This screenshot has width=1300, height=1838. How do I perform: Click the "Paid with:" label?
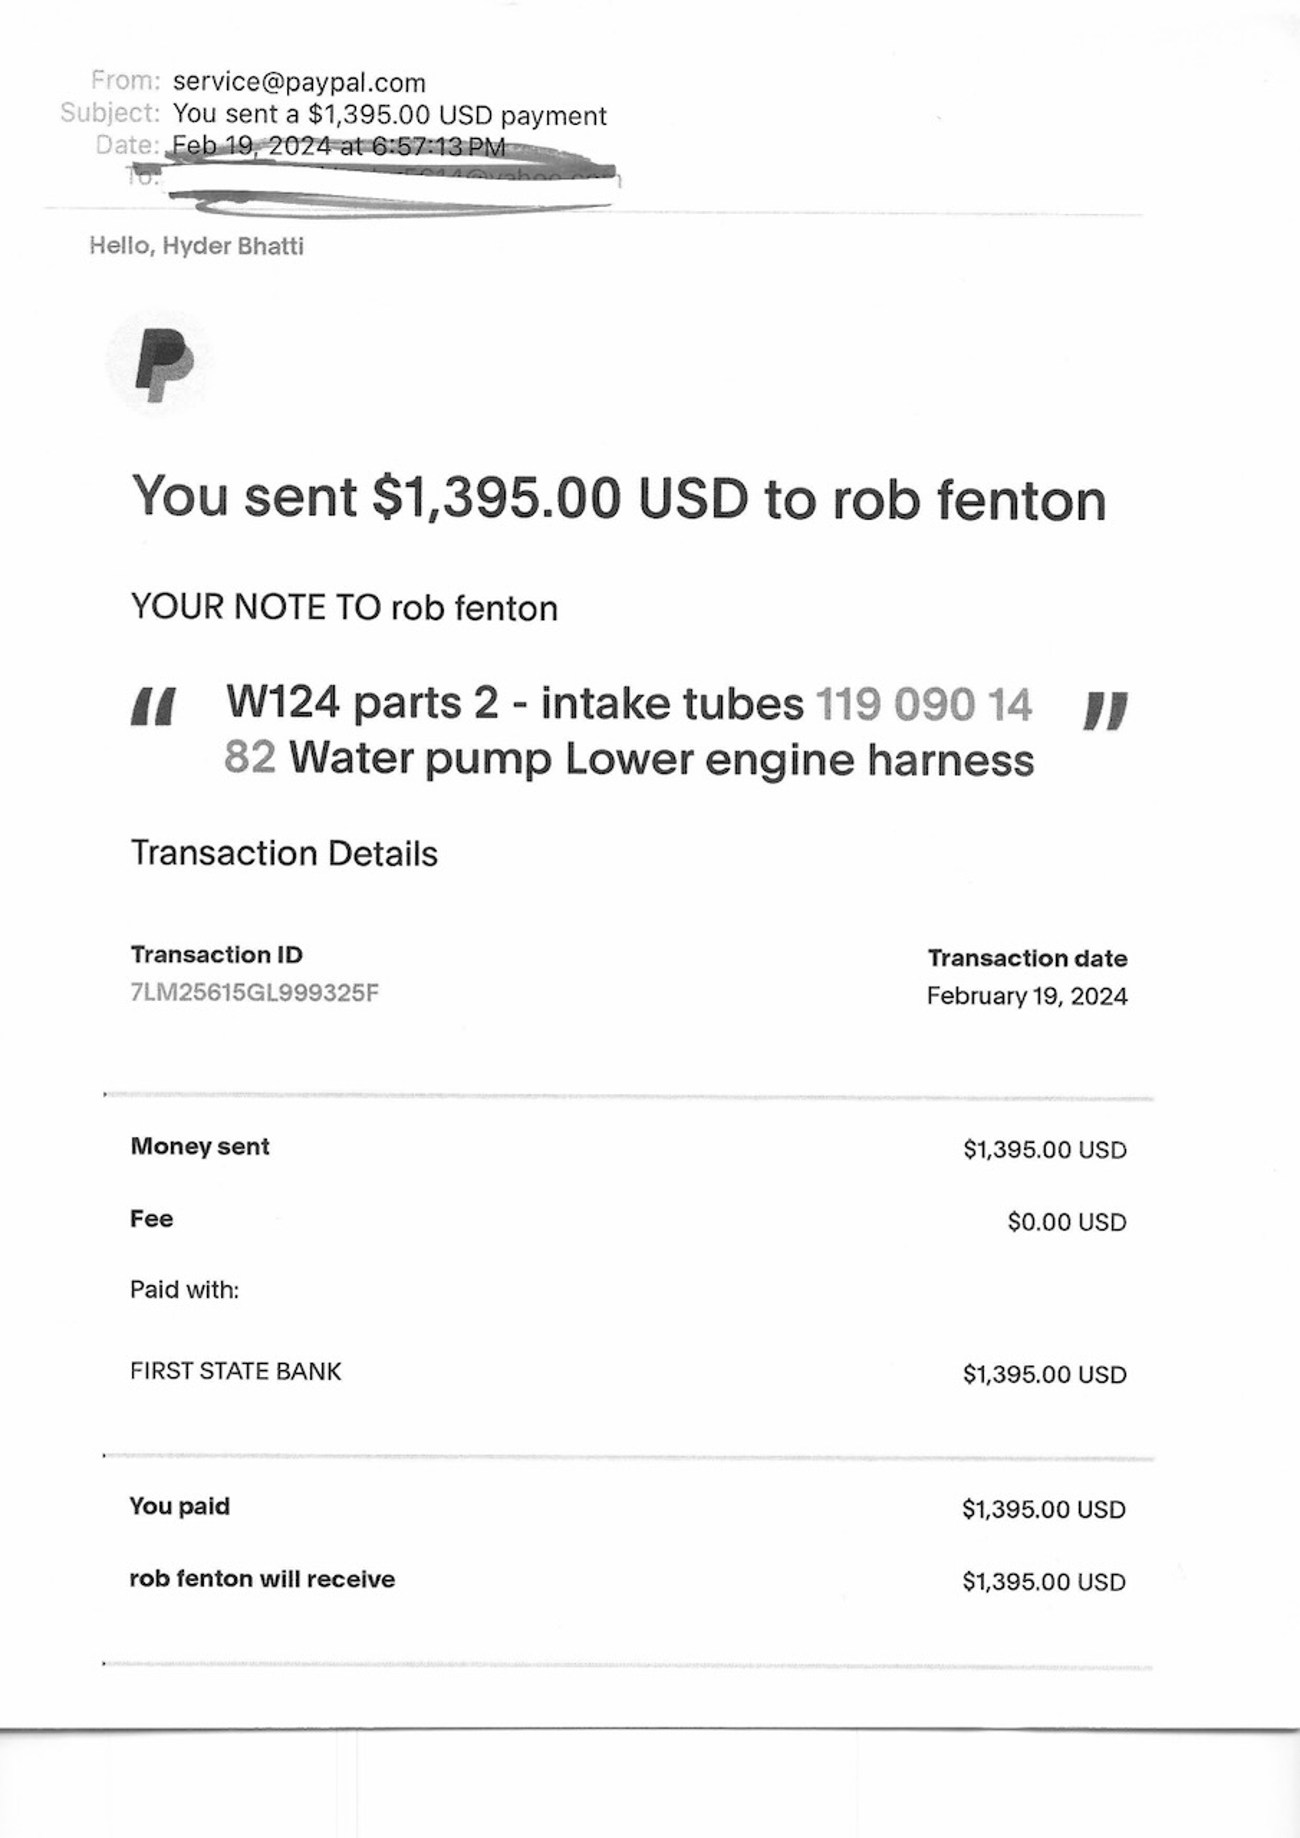click(184, 1290)
